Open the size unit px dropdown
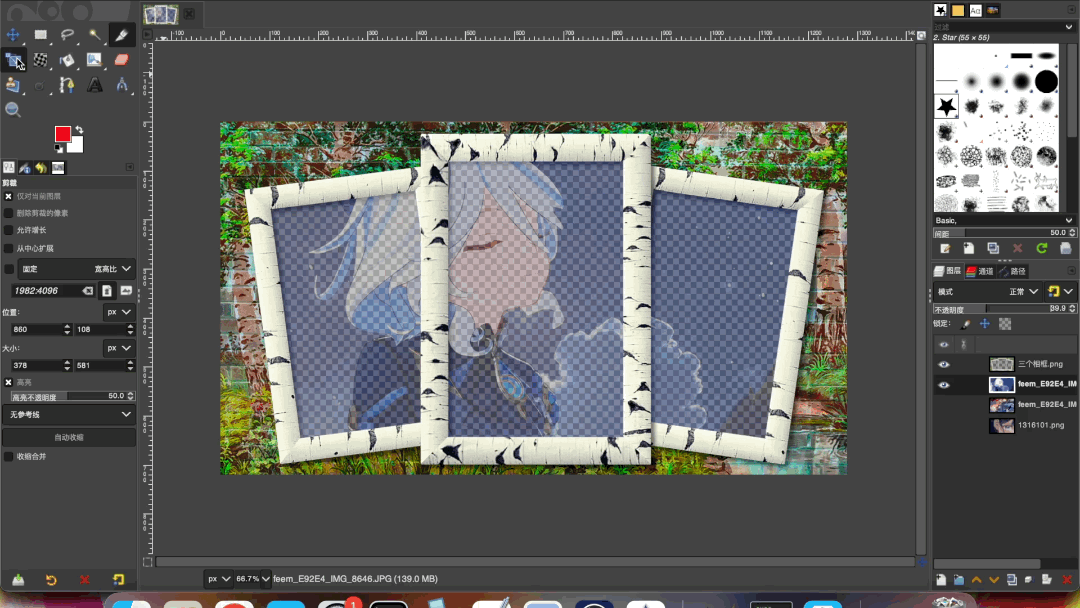This screenshot has height=608, width=1080. tap(118, 348)
